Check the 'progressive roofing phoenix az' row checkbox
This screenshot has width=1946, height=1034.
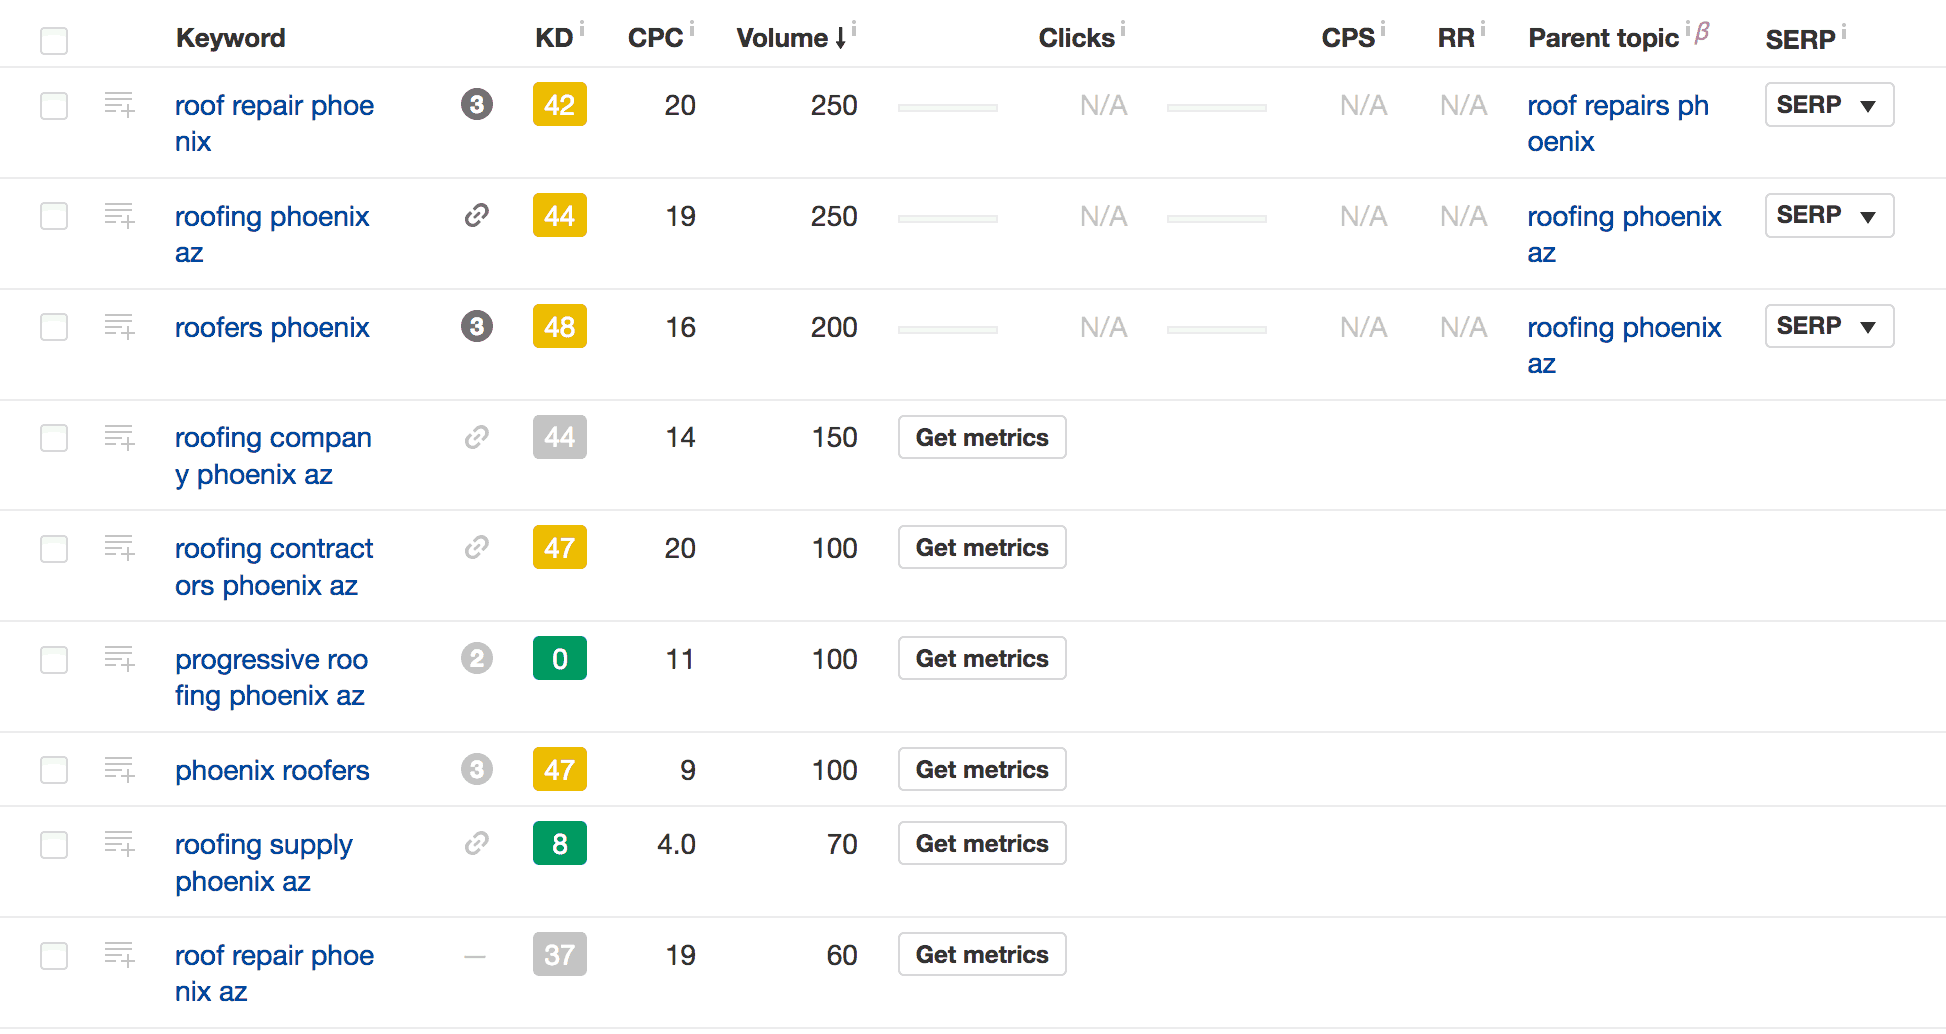pos(54,659)
